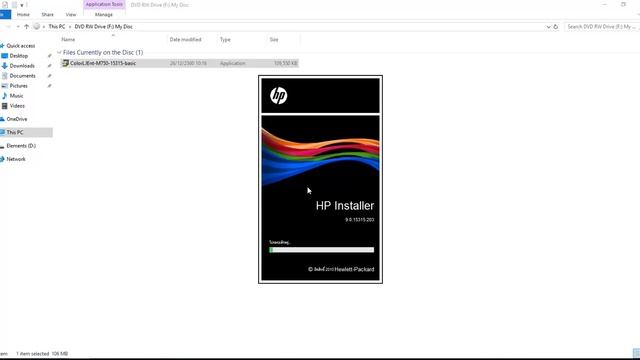Open Network in navigation pane

pyautogui.click(x=16, y=159)
